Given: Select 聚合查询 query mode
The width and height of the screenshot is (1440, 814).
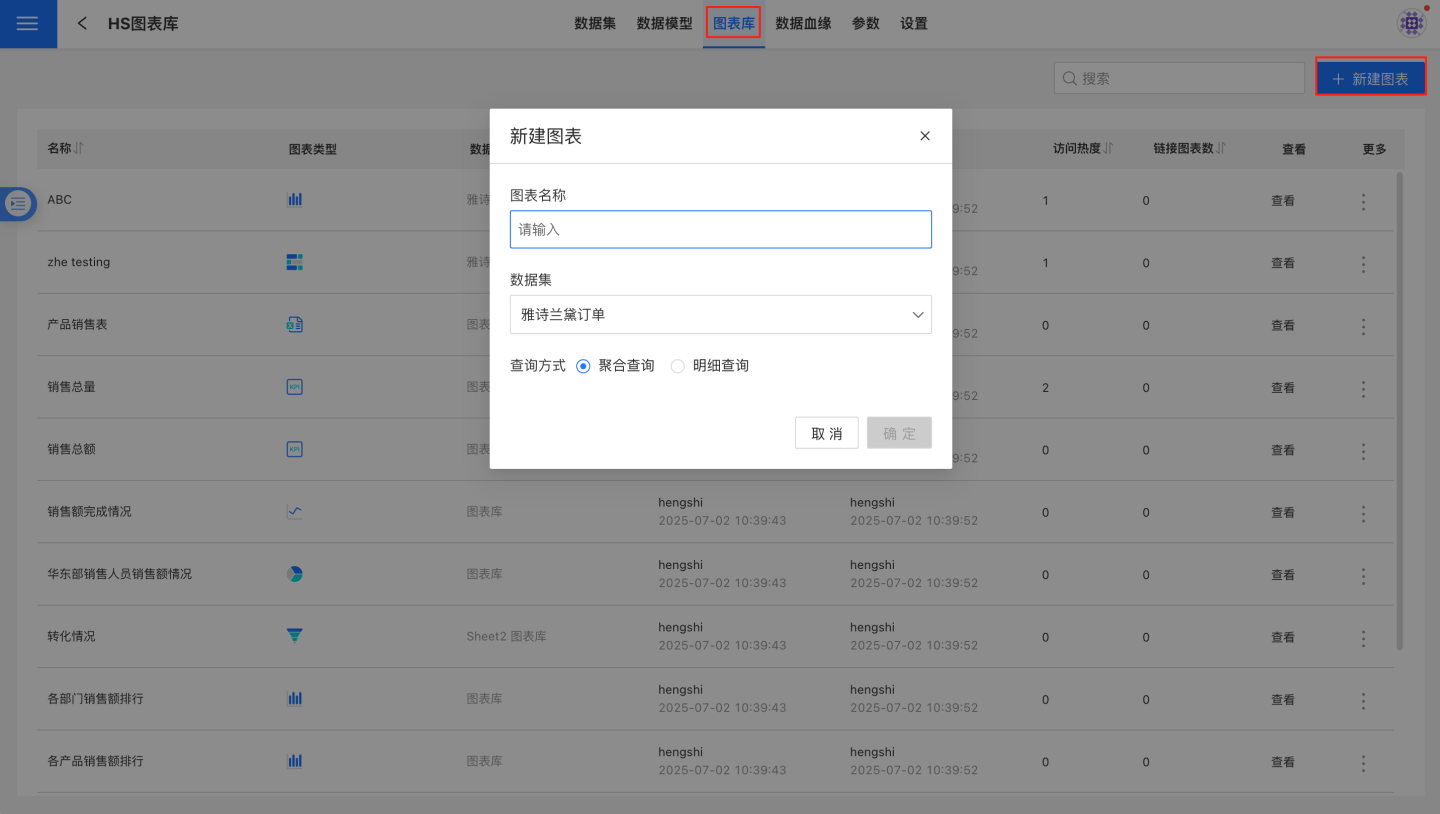Looking at the screenshot, I should pos(584,366).
